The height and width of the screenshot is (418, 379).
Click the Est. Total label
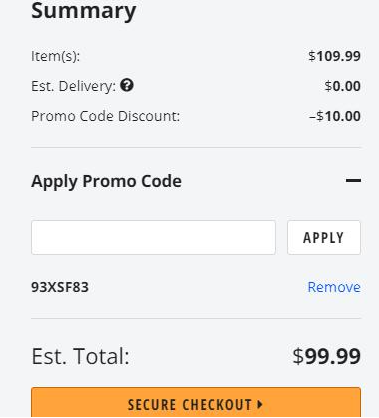coord(80,356)
